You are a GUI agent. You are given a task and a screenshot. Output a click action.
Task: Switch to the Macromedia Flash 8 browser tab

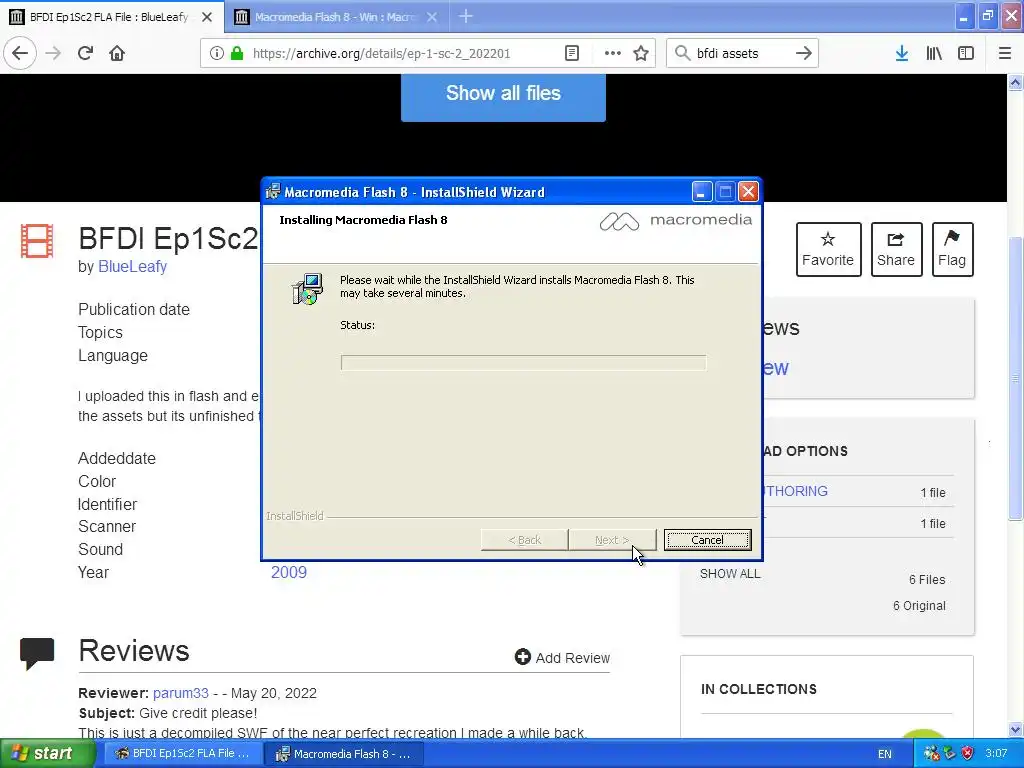click(336, 16)
